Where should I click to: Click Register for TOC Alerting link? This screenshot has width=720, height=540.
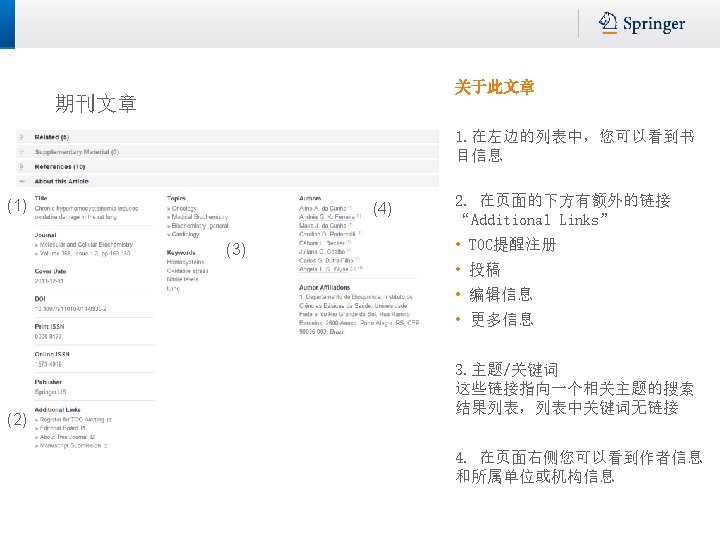coord(75,419)
